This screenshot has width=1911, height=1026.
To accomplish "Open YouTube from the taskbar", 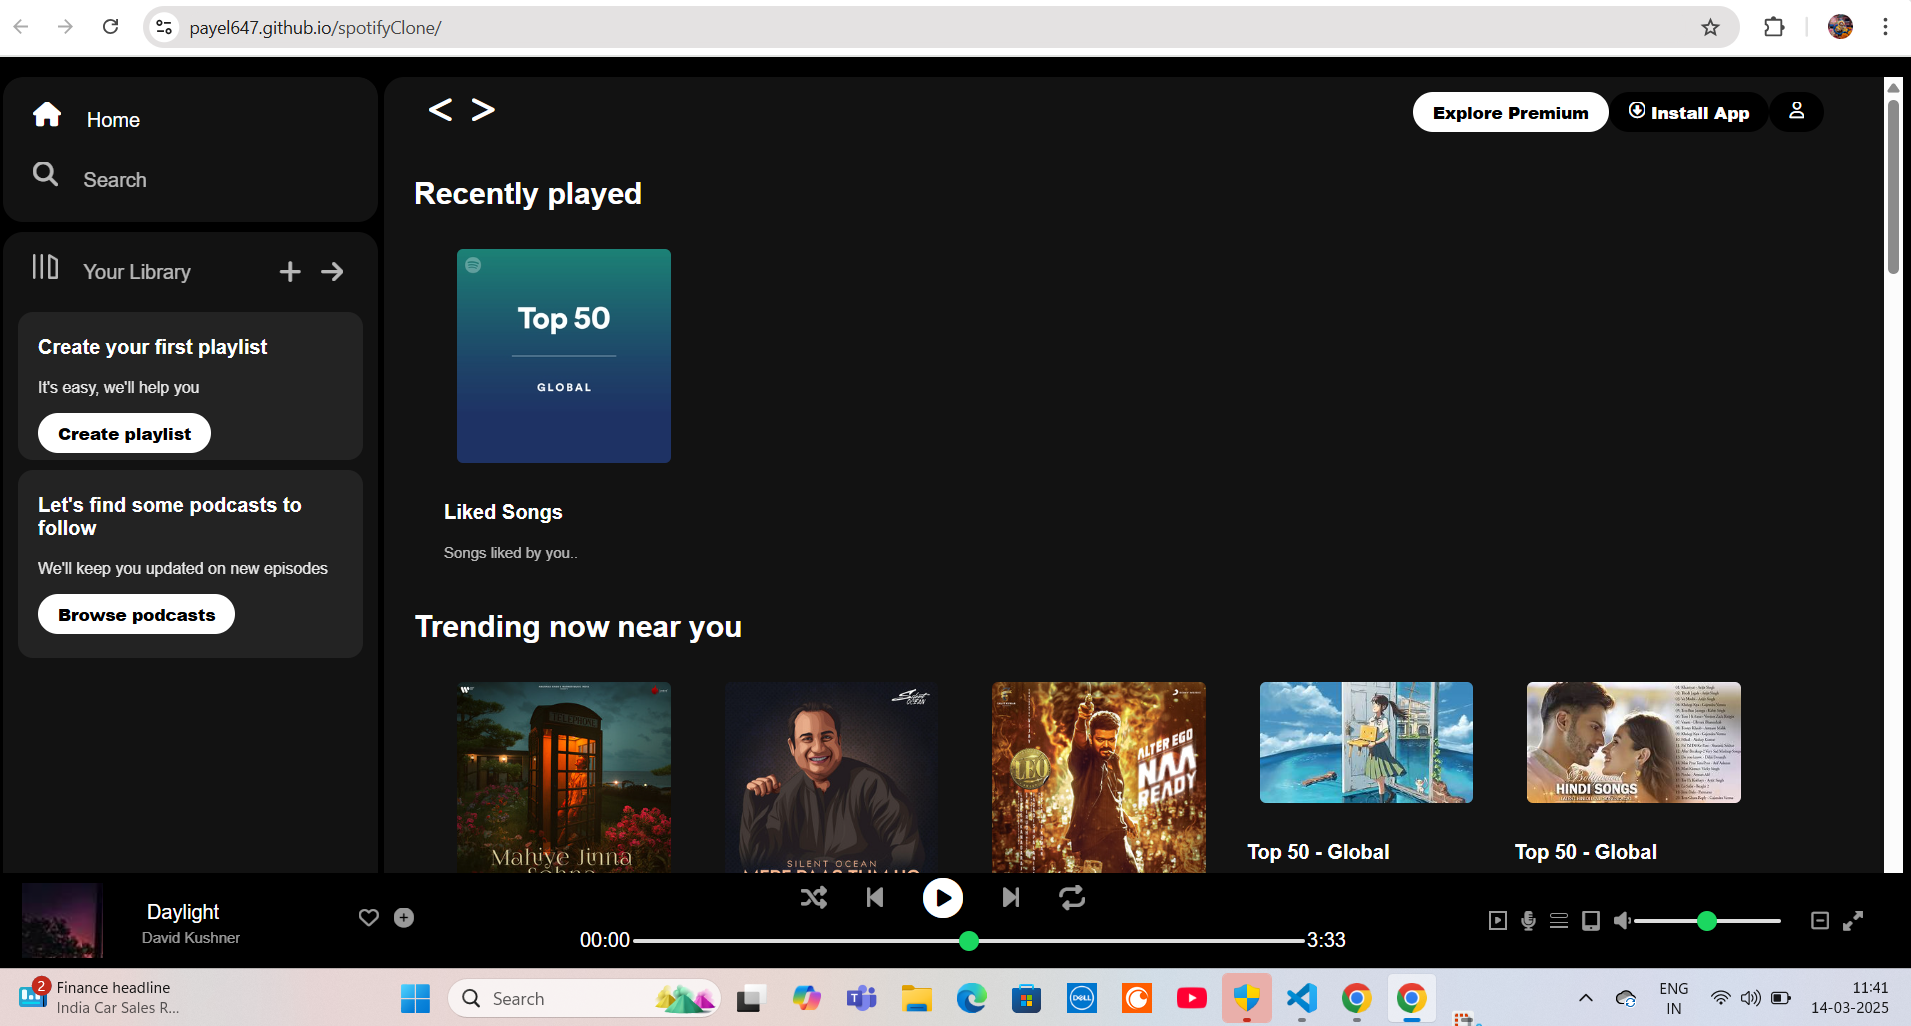I will click(1191, 998).
